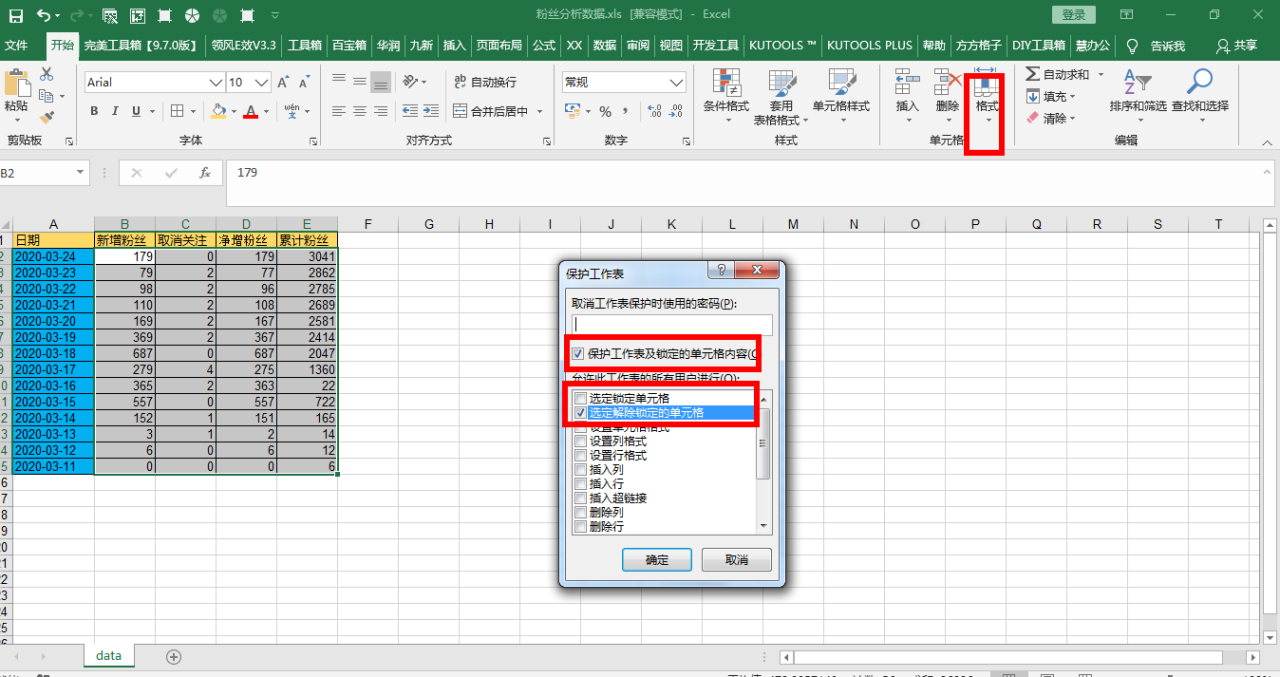
Task: Click the Save icon in quick access toolbar
Action: (16, 15)
